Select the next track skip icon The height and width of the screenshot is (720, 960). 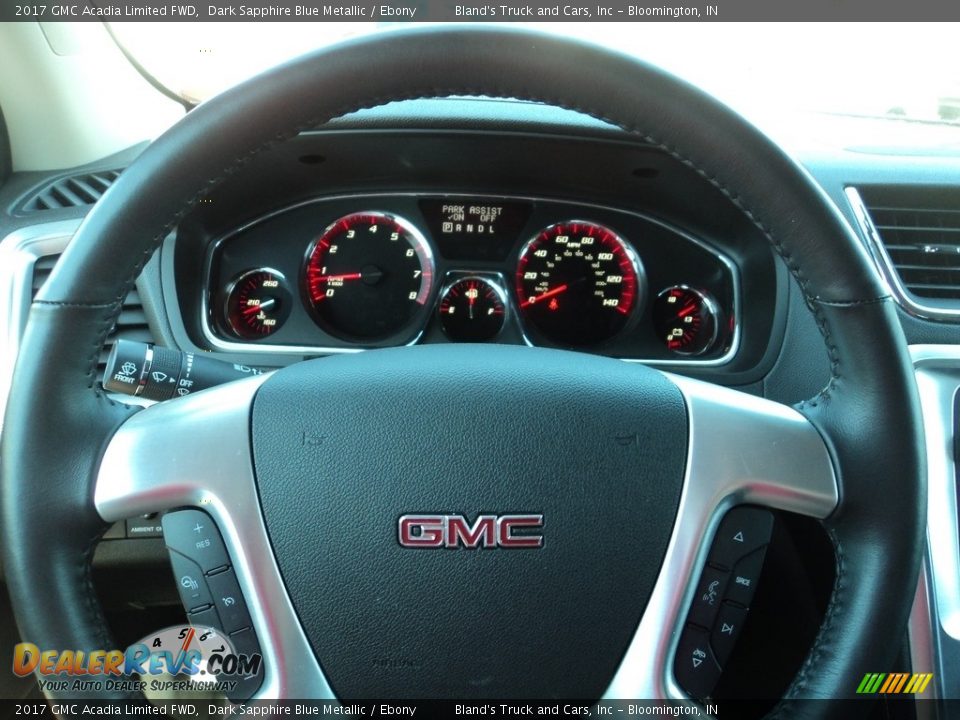729,628
